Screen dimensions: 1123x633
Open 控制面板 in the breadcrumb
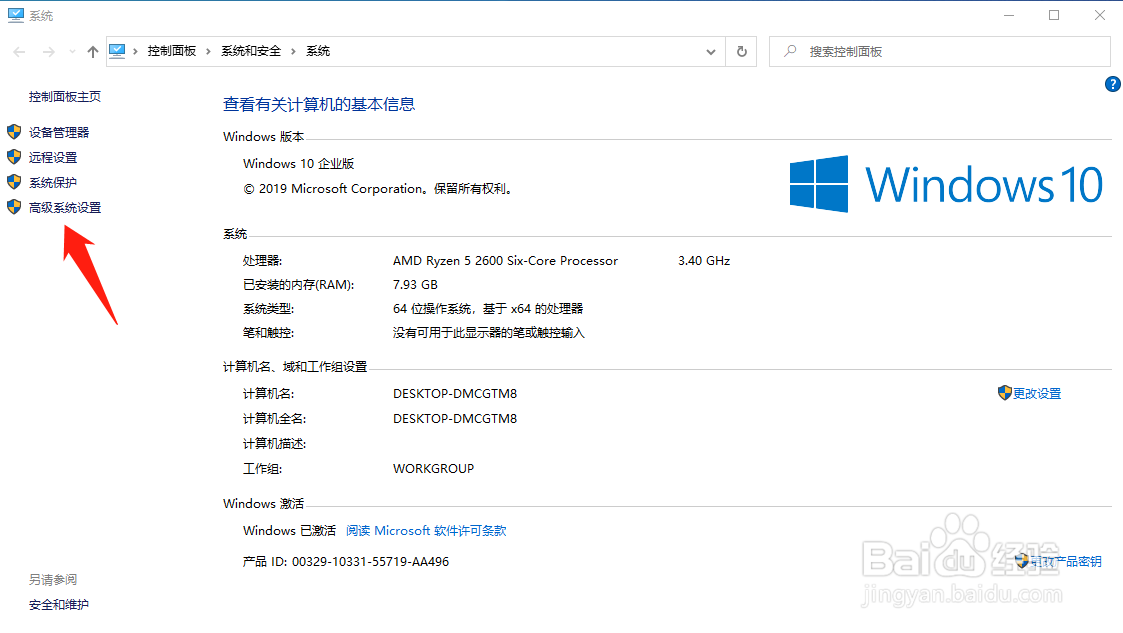tap(172, 51)
